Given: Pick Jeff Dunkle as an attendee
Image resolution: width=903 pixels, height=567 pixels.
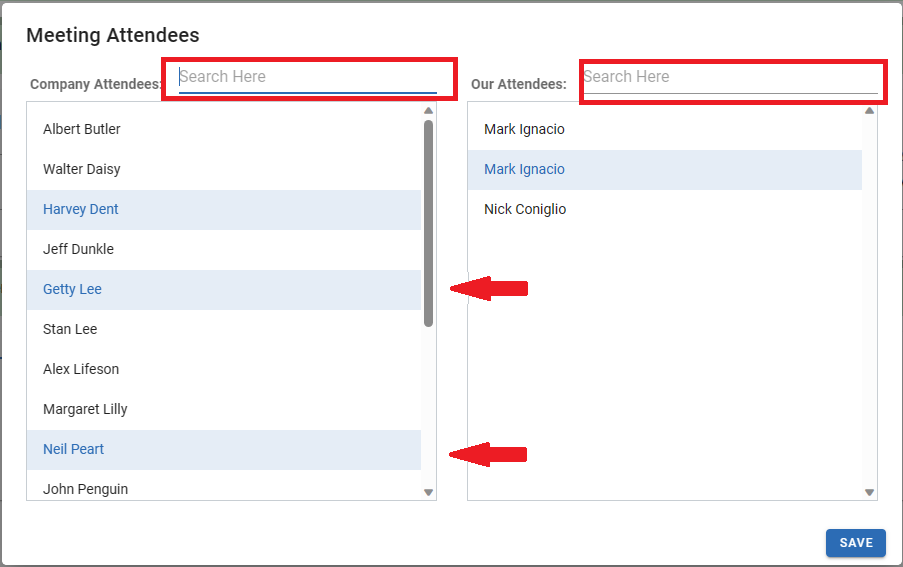Looking at the screenshot, I should (78, 249).
